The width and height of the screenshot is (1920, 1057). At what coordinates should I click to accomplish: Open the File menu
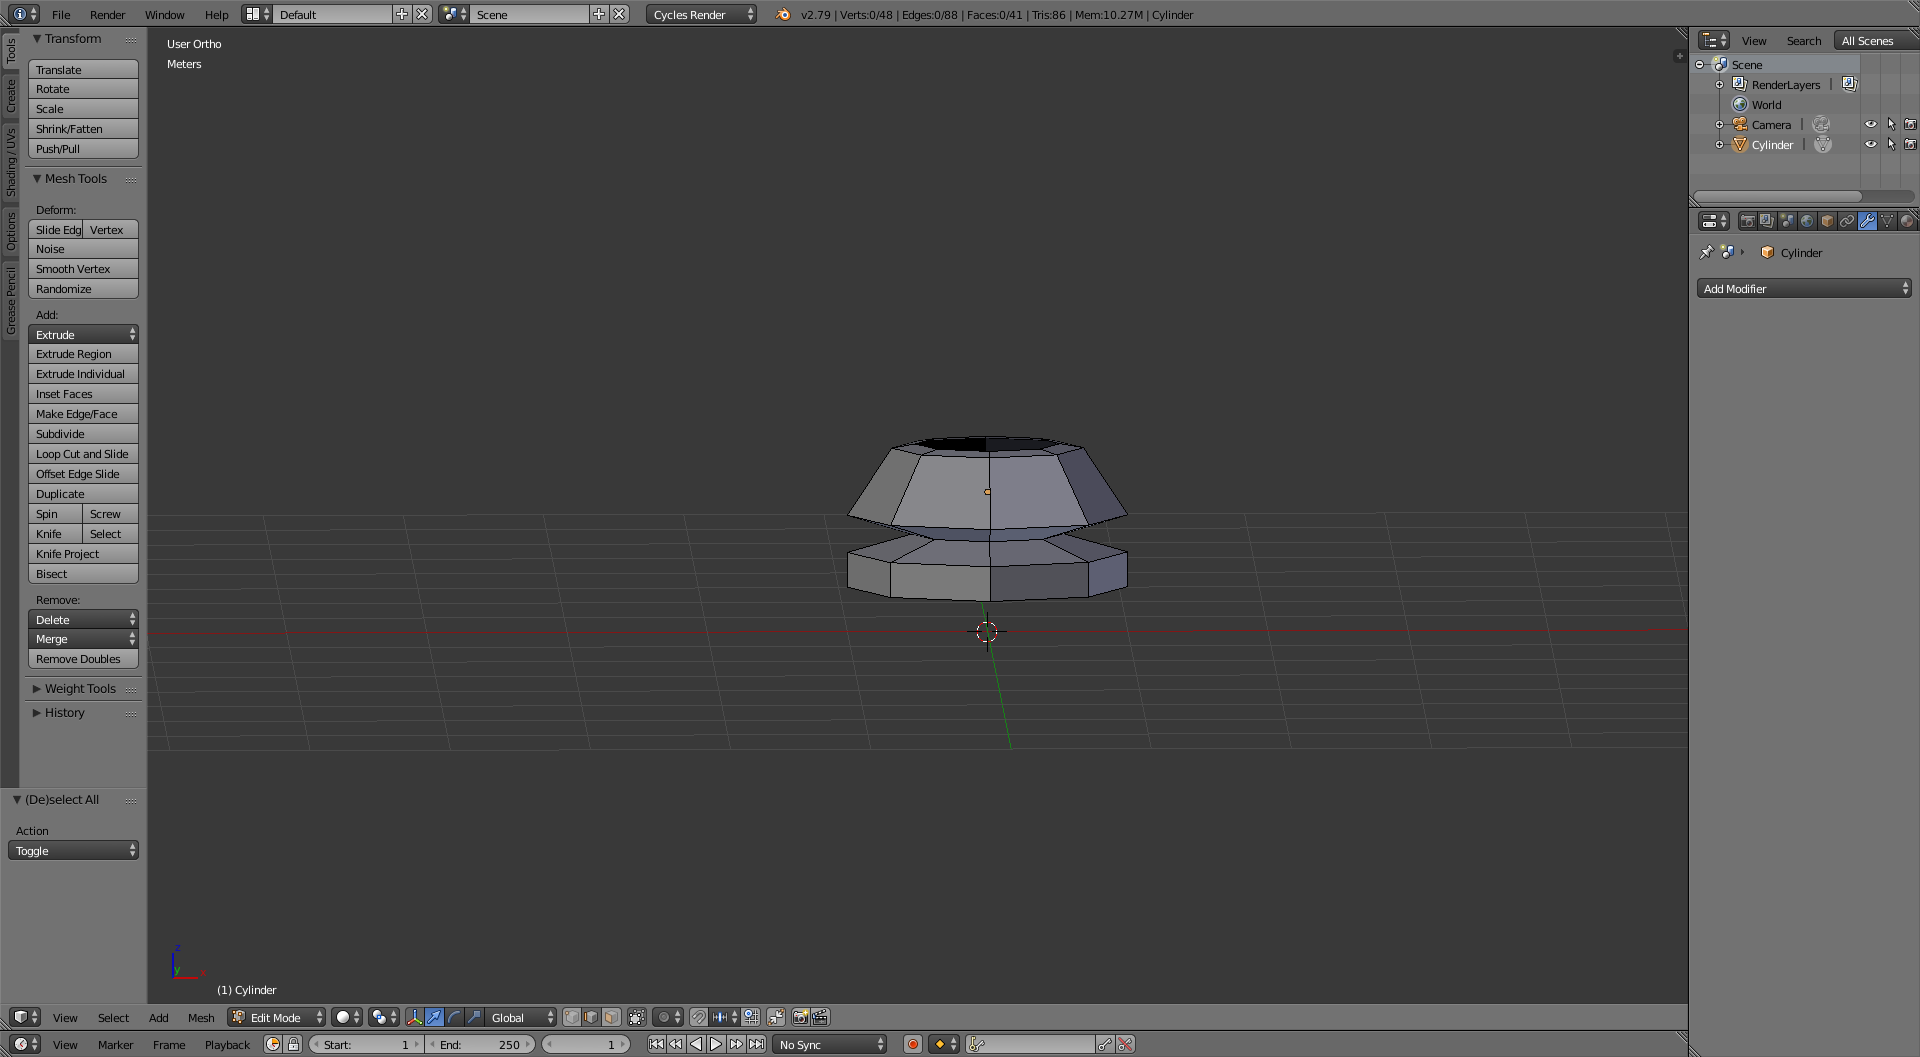[61, 14]
